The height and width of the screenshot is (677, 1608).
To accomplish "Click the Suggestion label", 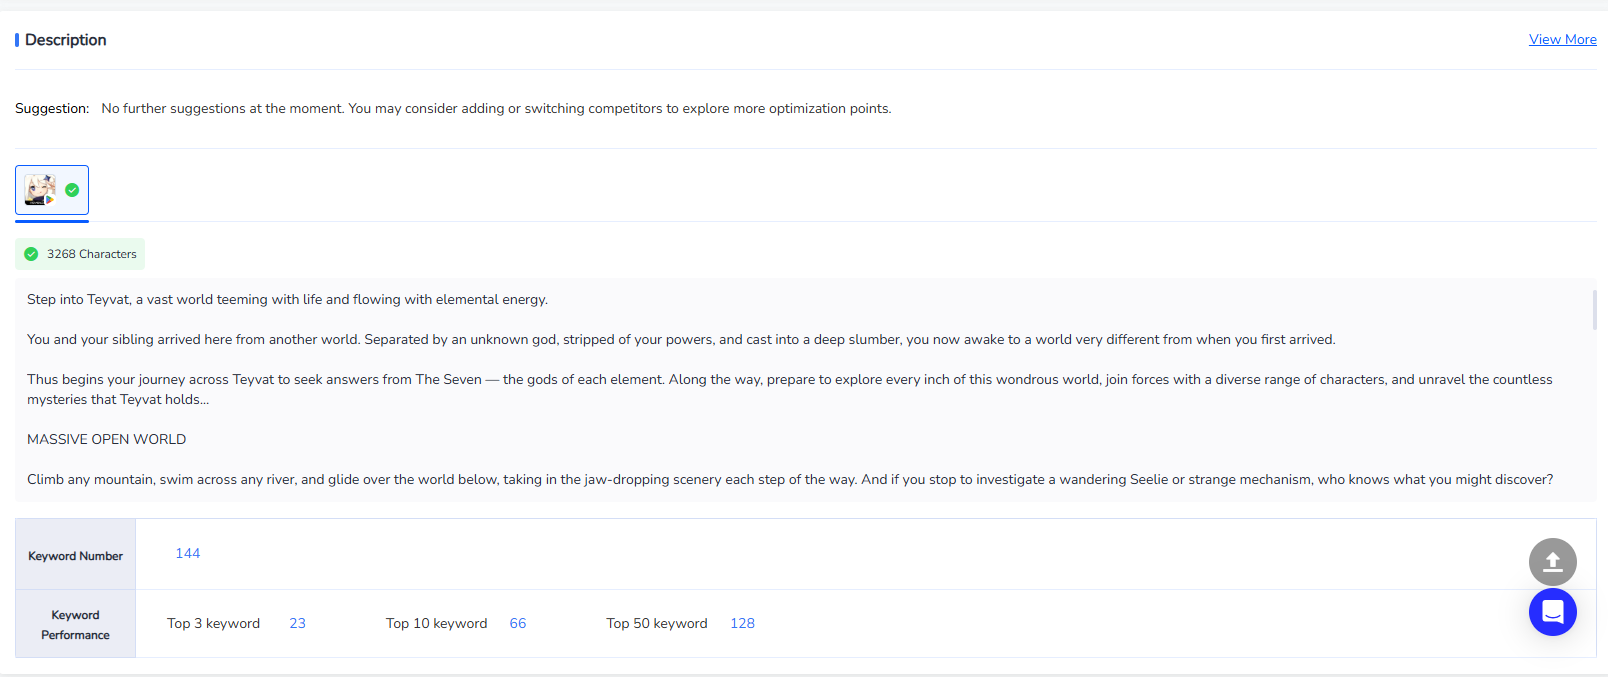I will click(52, 109).
